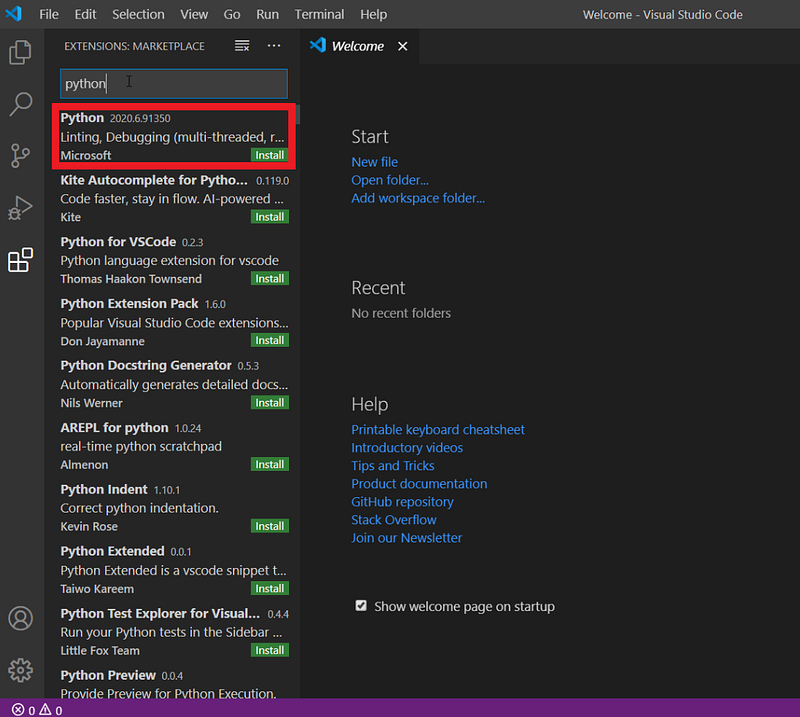Open the Selection menu
This screenshot has width=800, height=717.
coord(138,14)
